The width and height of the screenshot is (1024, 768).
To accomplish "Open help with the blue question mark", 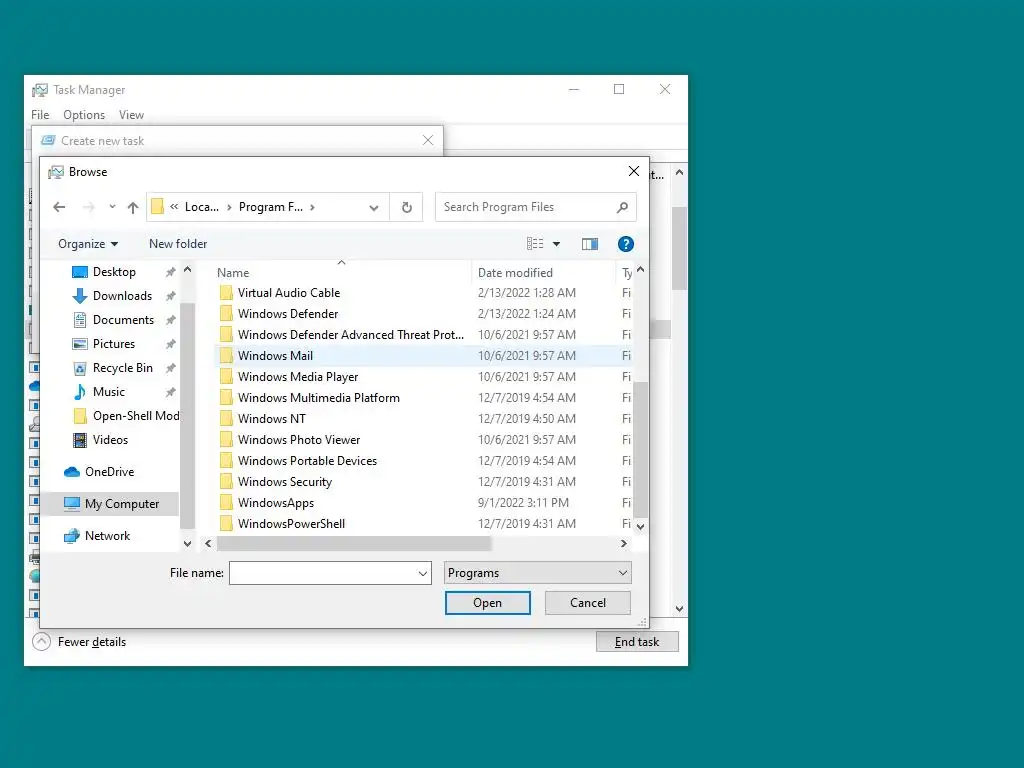I will [626, 244].
